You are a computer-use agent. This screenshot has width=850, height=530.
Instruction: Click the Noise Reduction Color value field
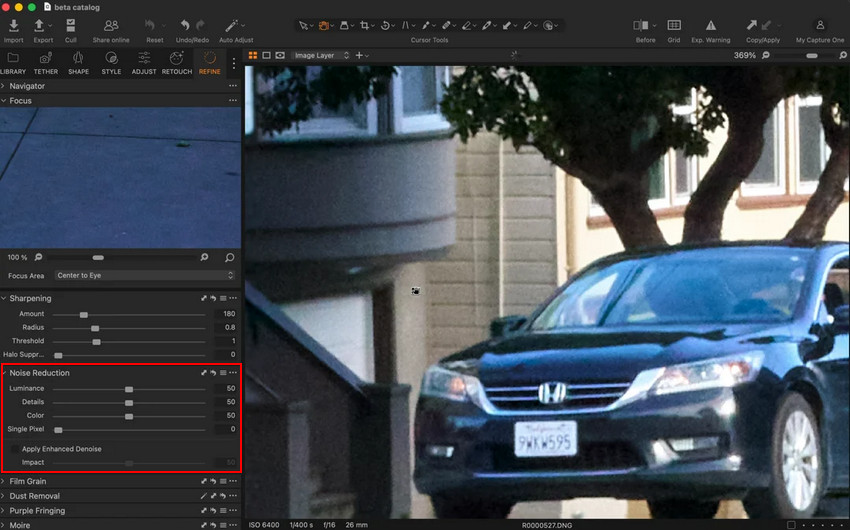pos(226,415)
